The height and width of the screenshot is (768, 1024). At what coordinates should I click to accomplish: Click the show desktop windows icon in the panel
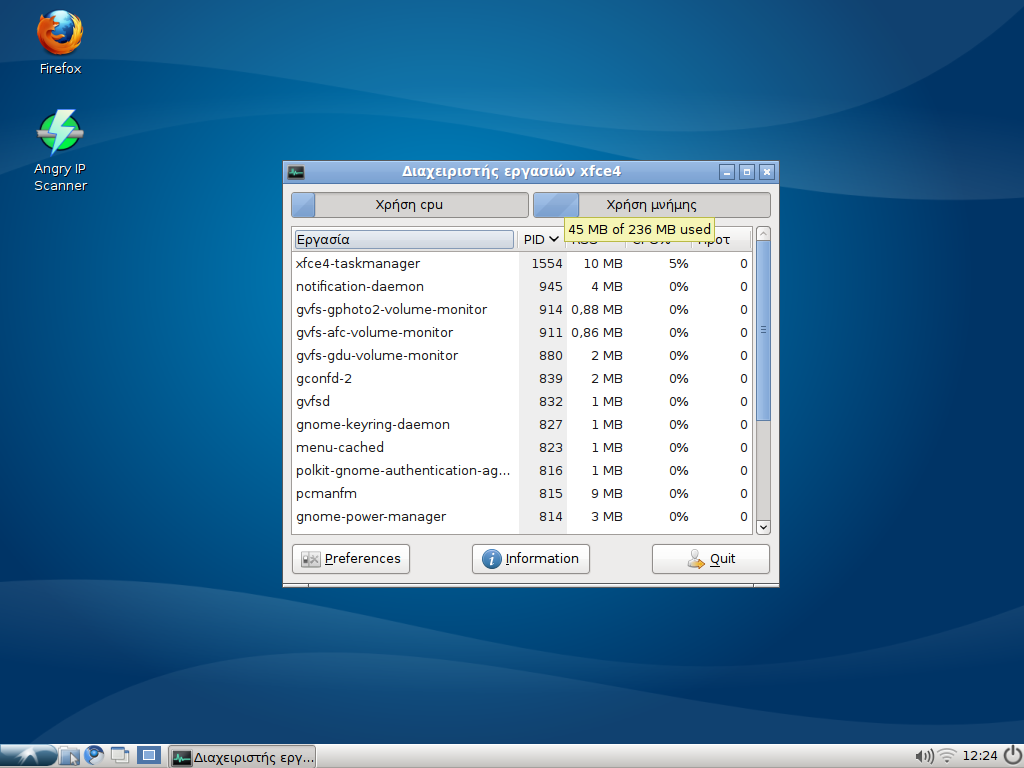point(121,756)
